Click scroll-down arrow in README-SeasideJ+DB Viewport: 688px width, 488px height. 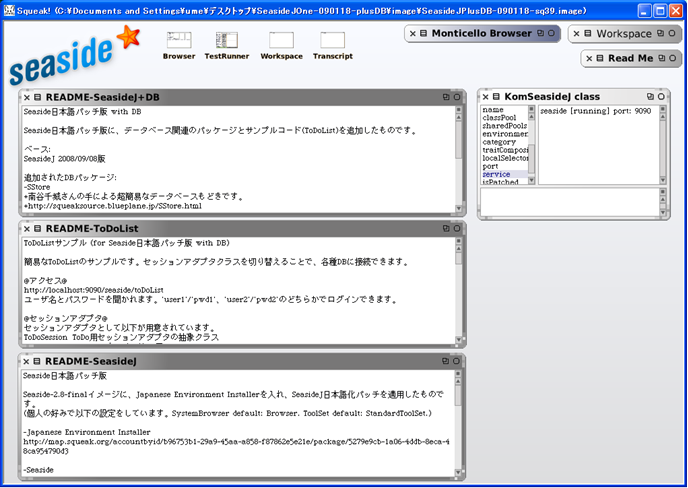click(x=459, y=208)
